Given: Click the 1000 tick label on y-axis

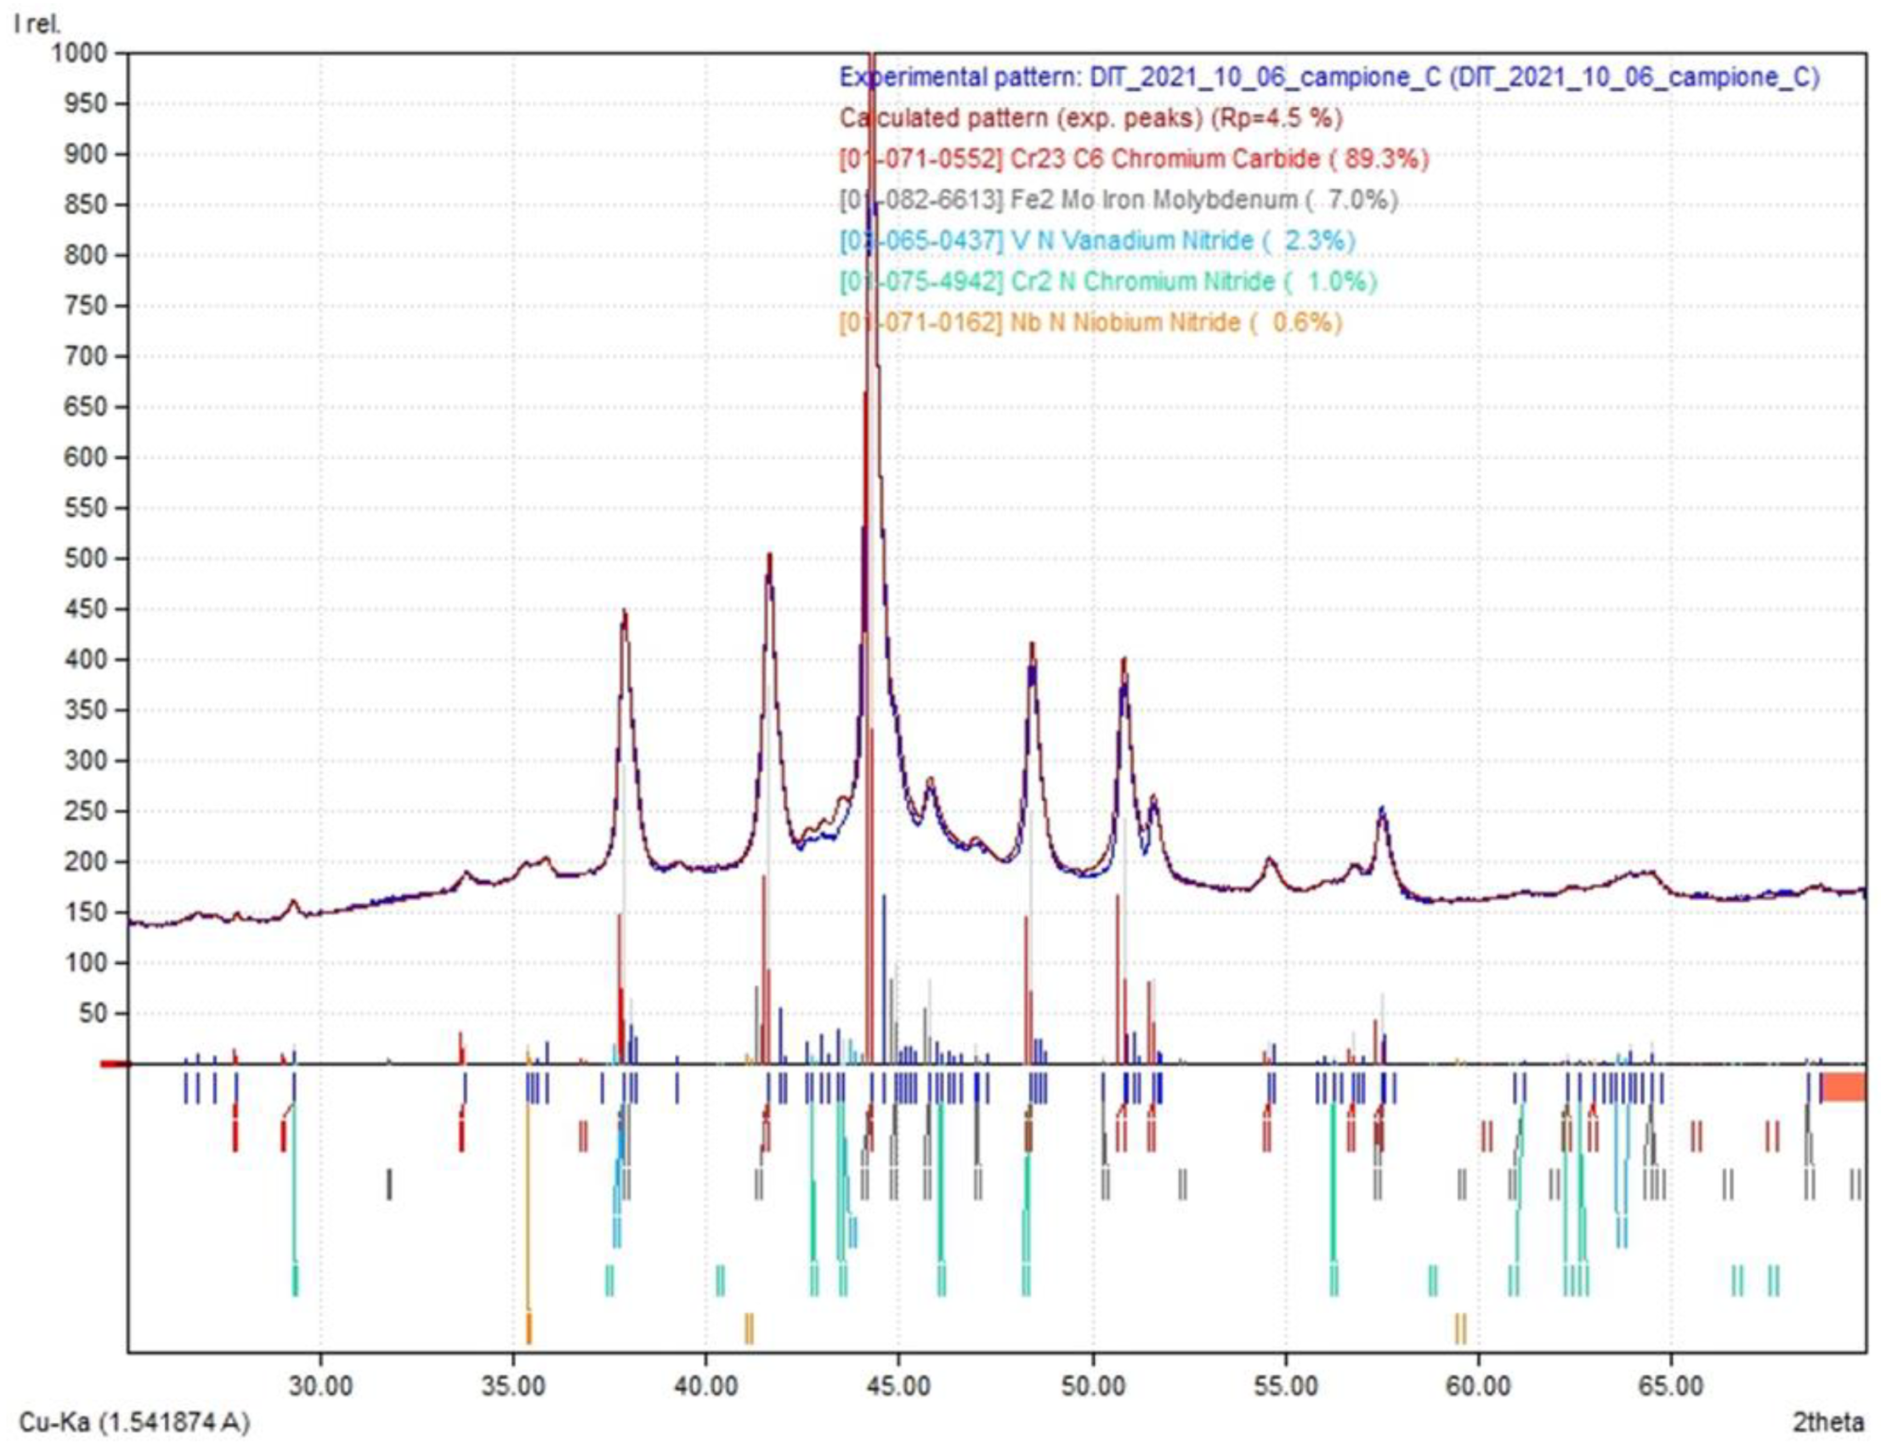Looking at the screenshot, I should pos(80,53).
